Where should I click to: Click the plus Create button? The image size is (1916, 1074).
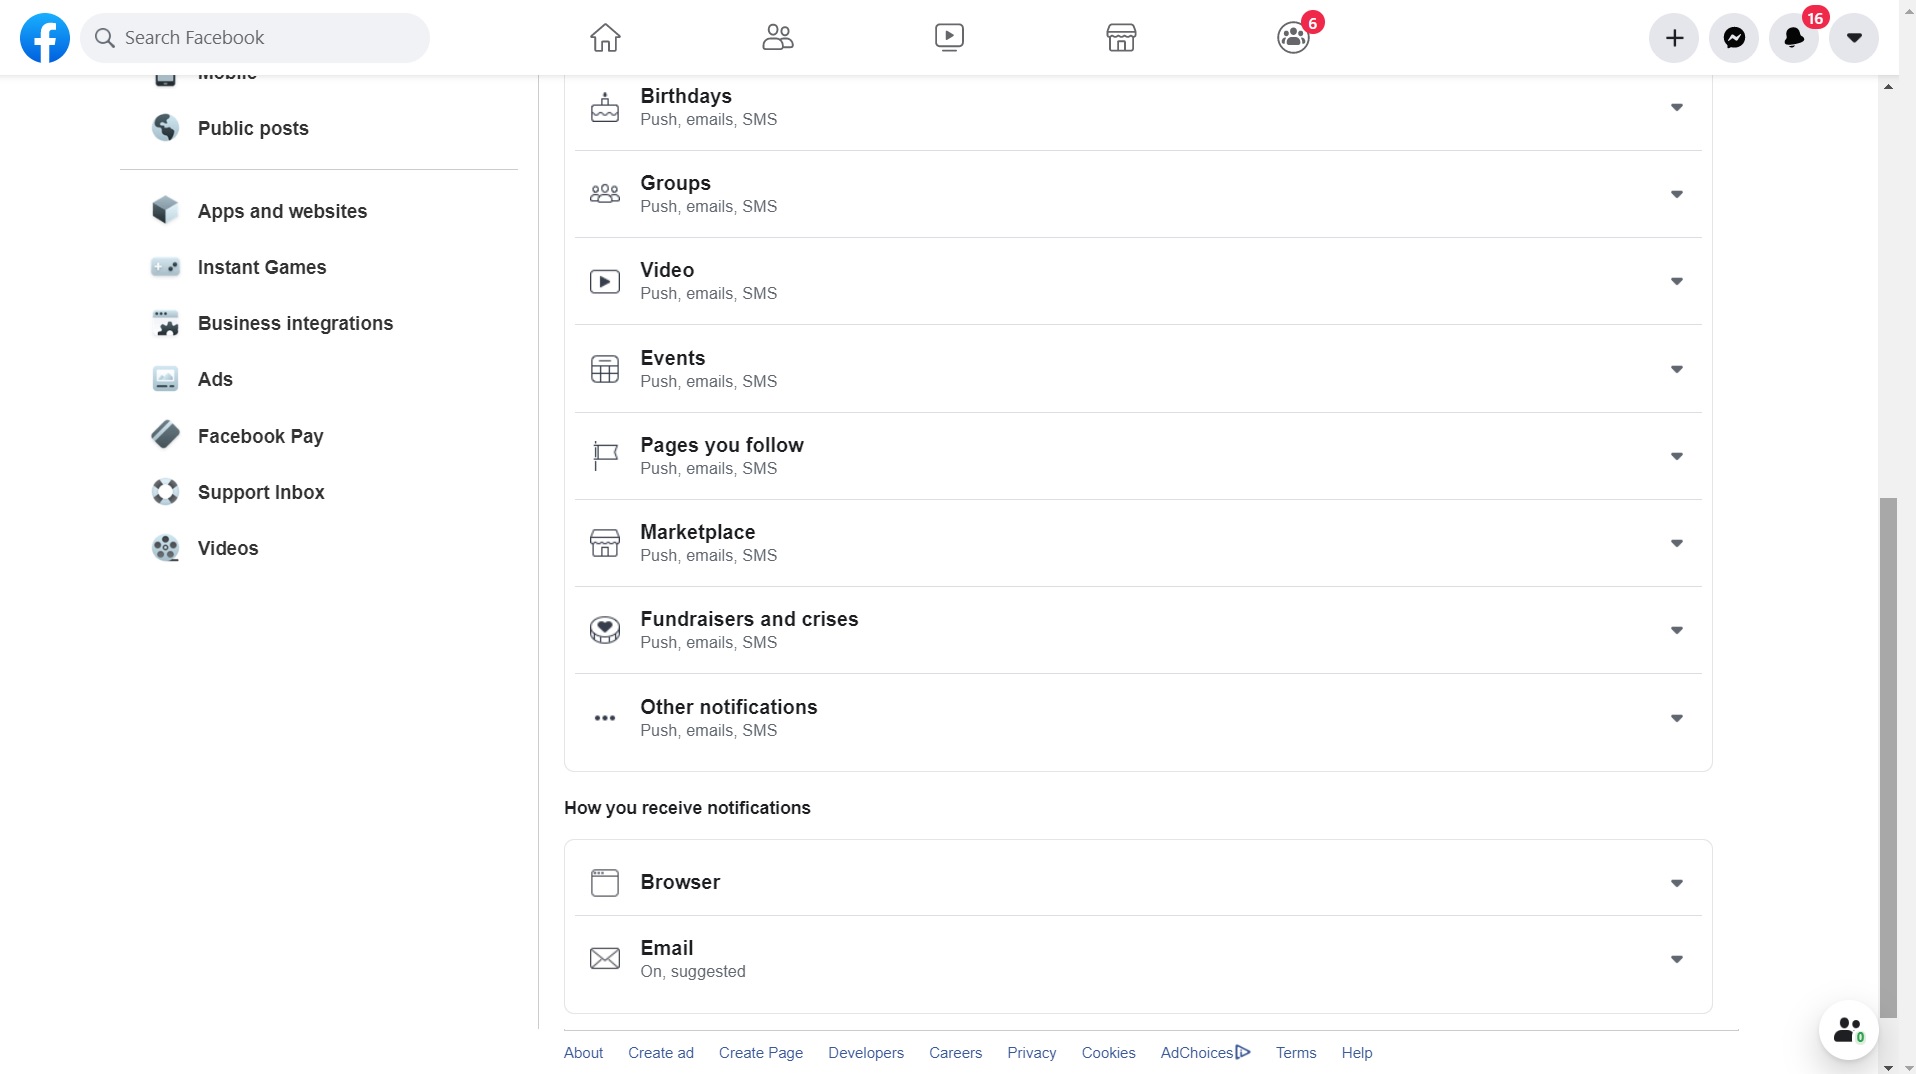click(1674, 38)
